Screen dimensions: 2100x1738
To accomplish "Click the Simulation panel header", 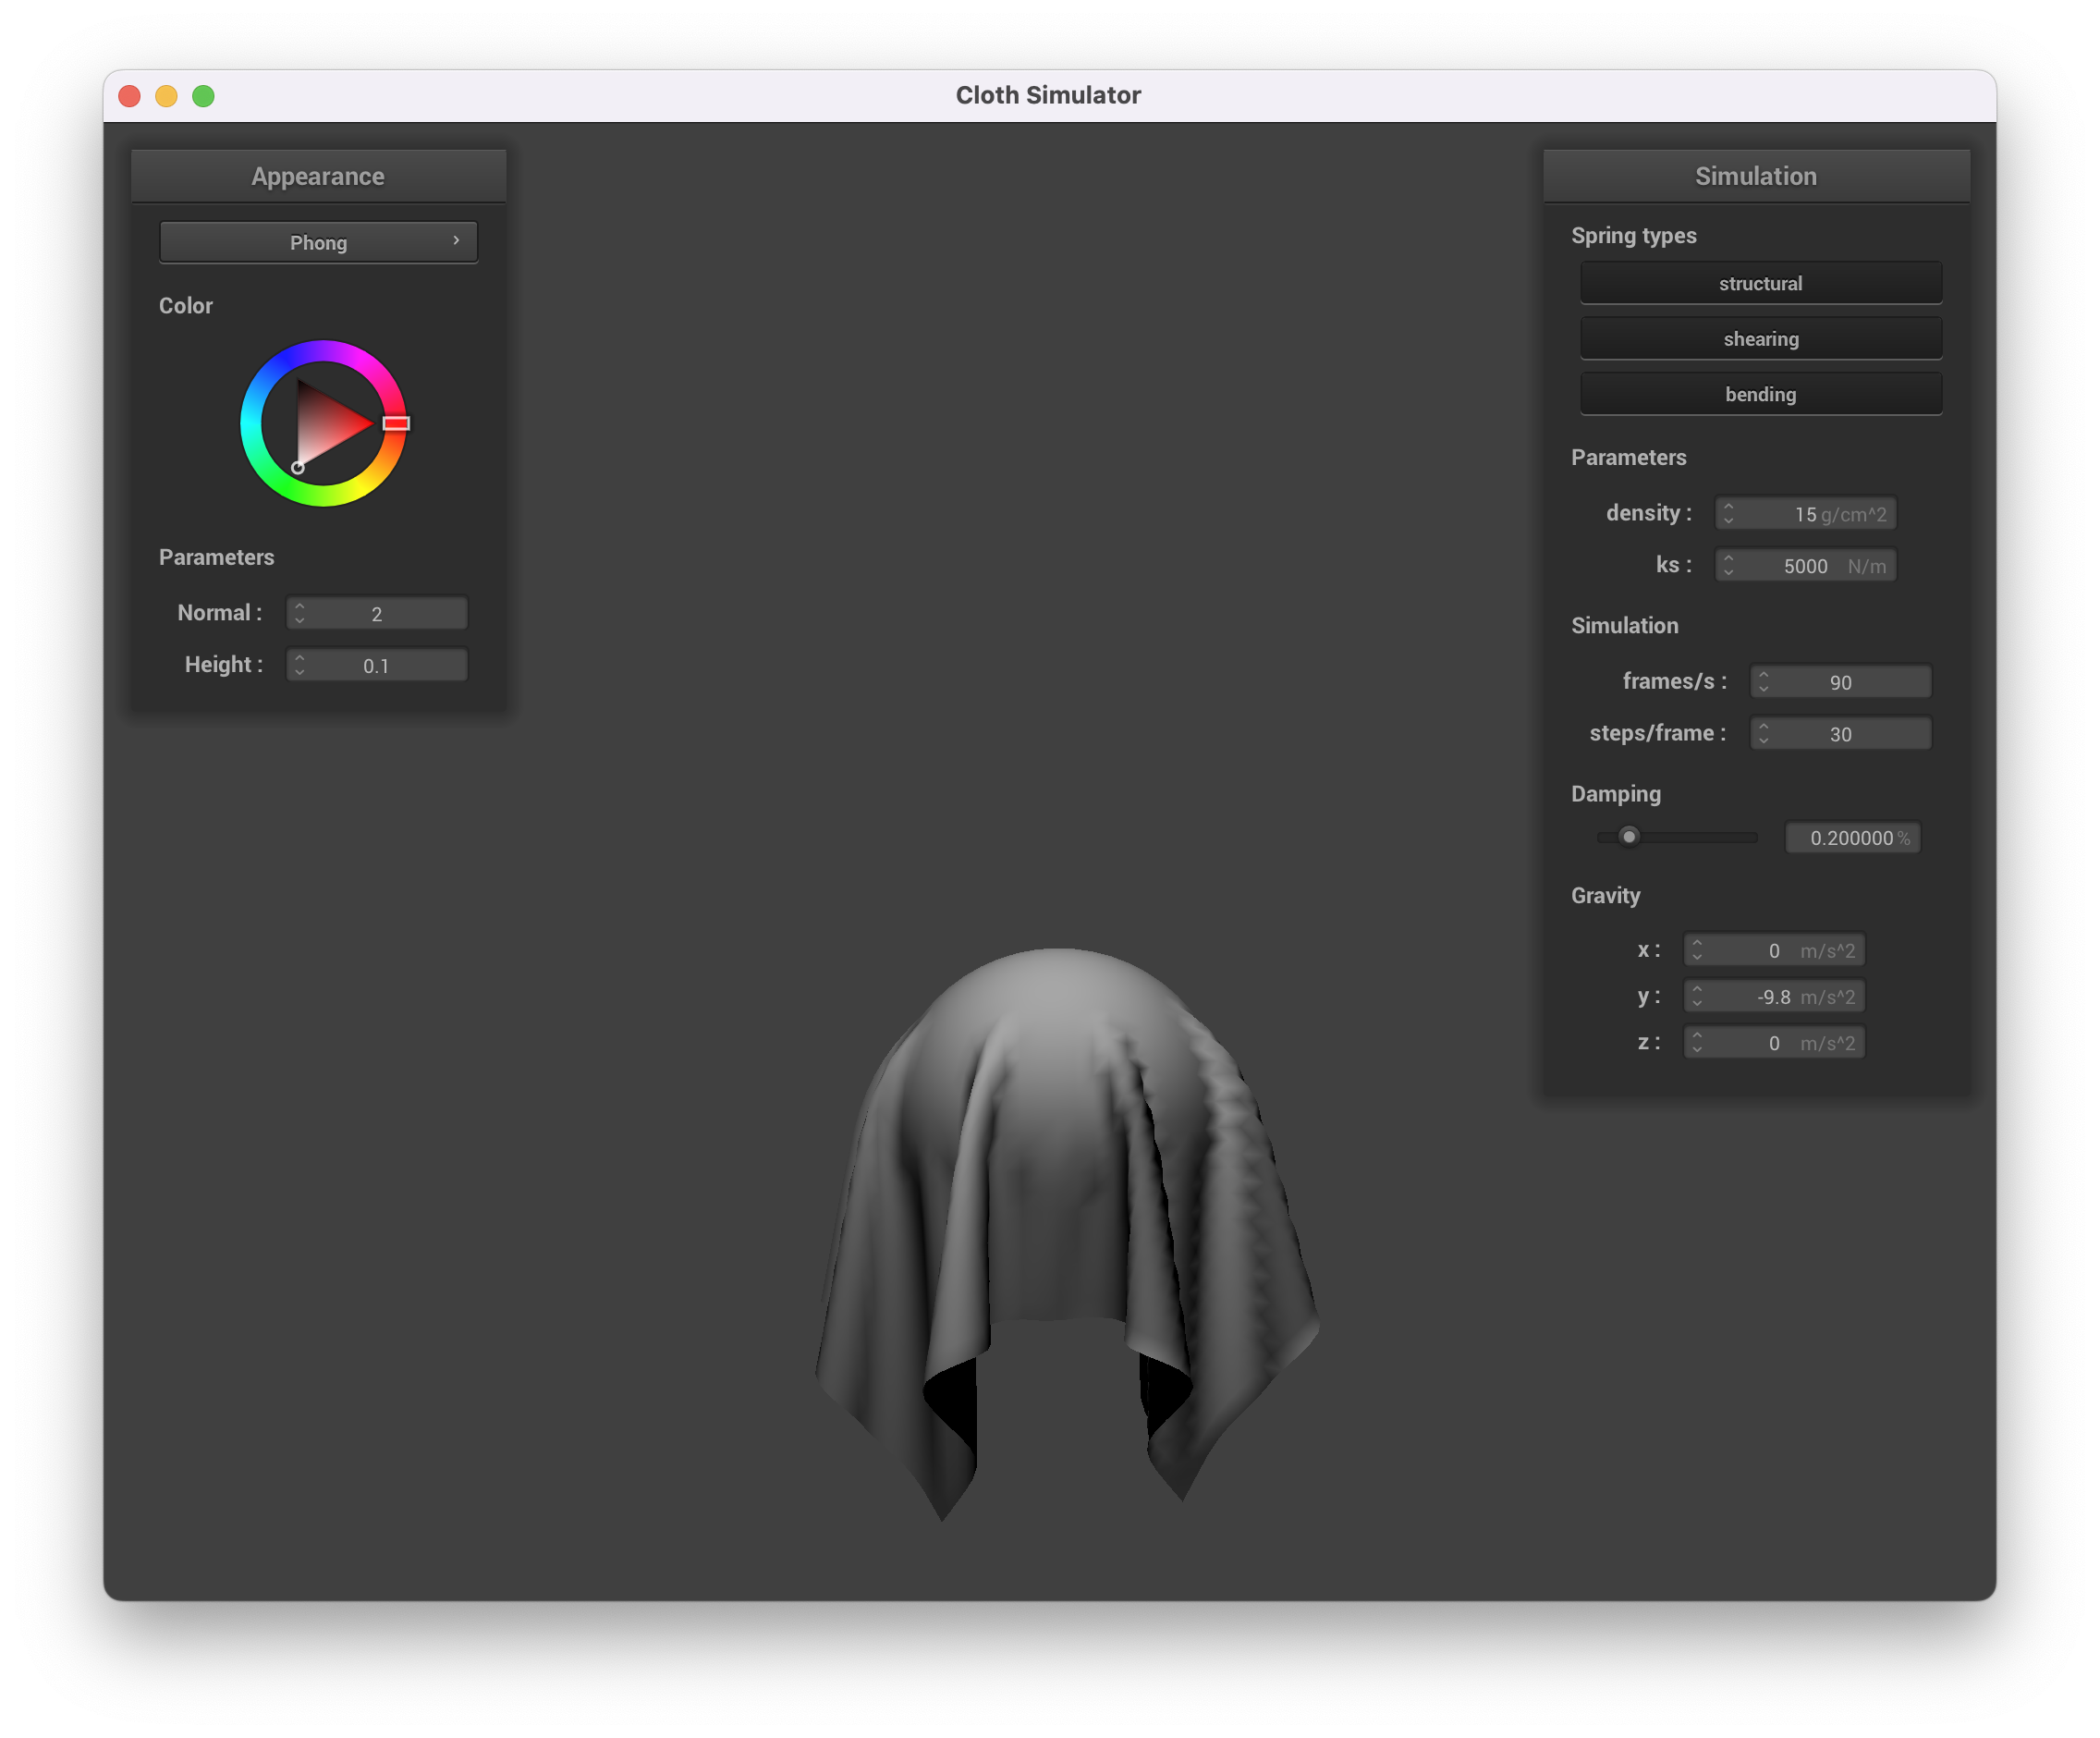I will click(1756, 176).
